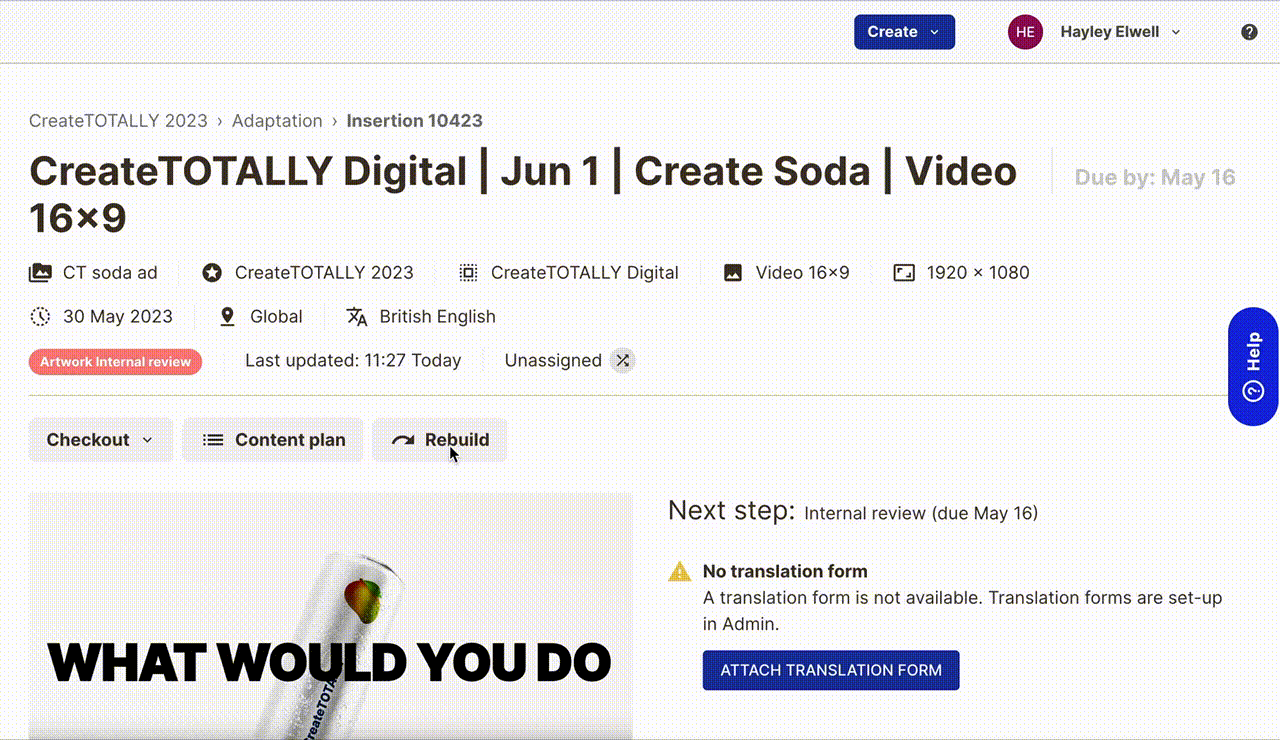Click the translate language icon
Image resolution: width=1280 pixels, height=740 pixels.
357,316
